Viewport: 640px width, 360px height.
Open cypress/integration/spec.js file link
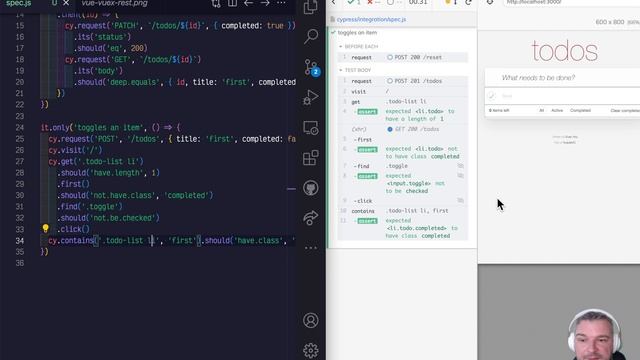[x=371, y=19]
